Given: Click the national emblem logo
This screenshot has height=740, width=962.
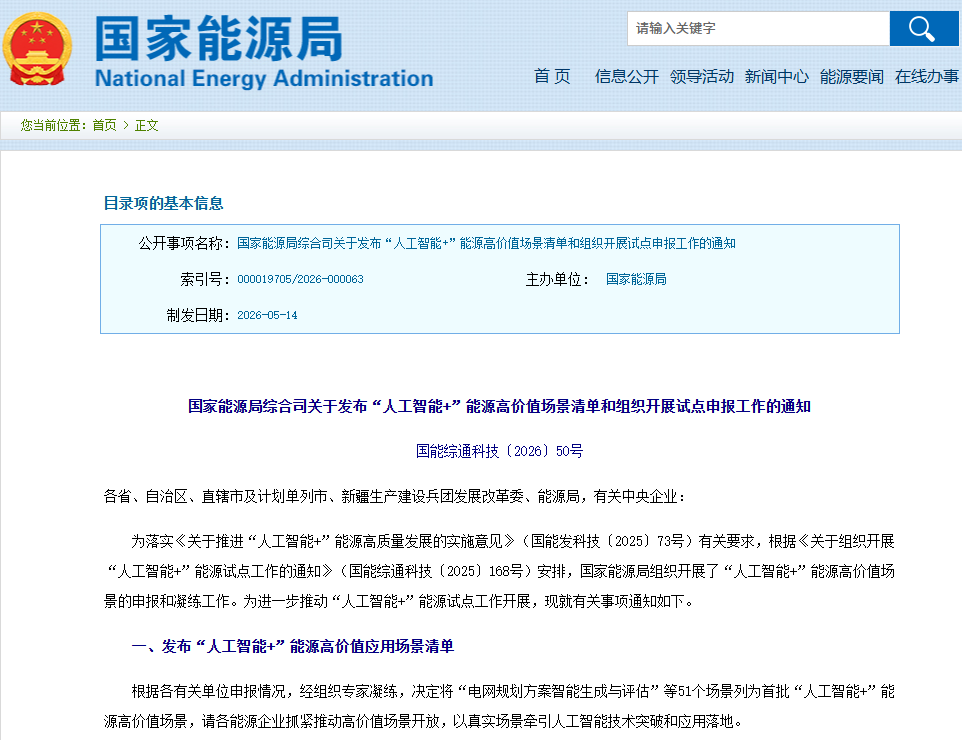Looking at the screenshot, I should 37,49.
